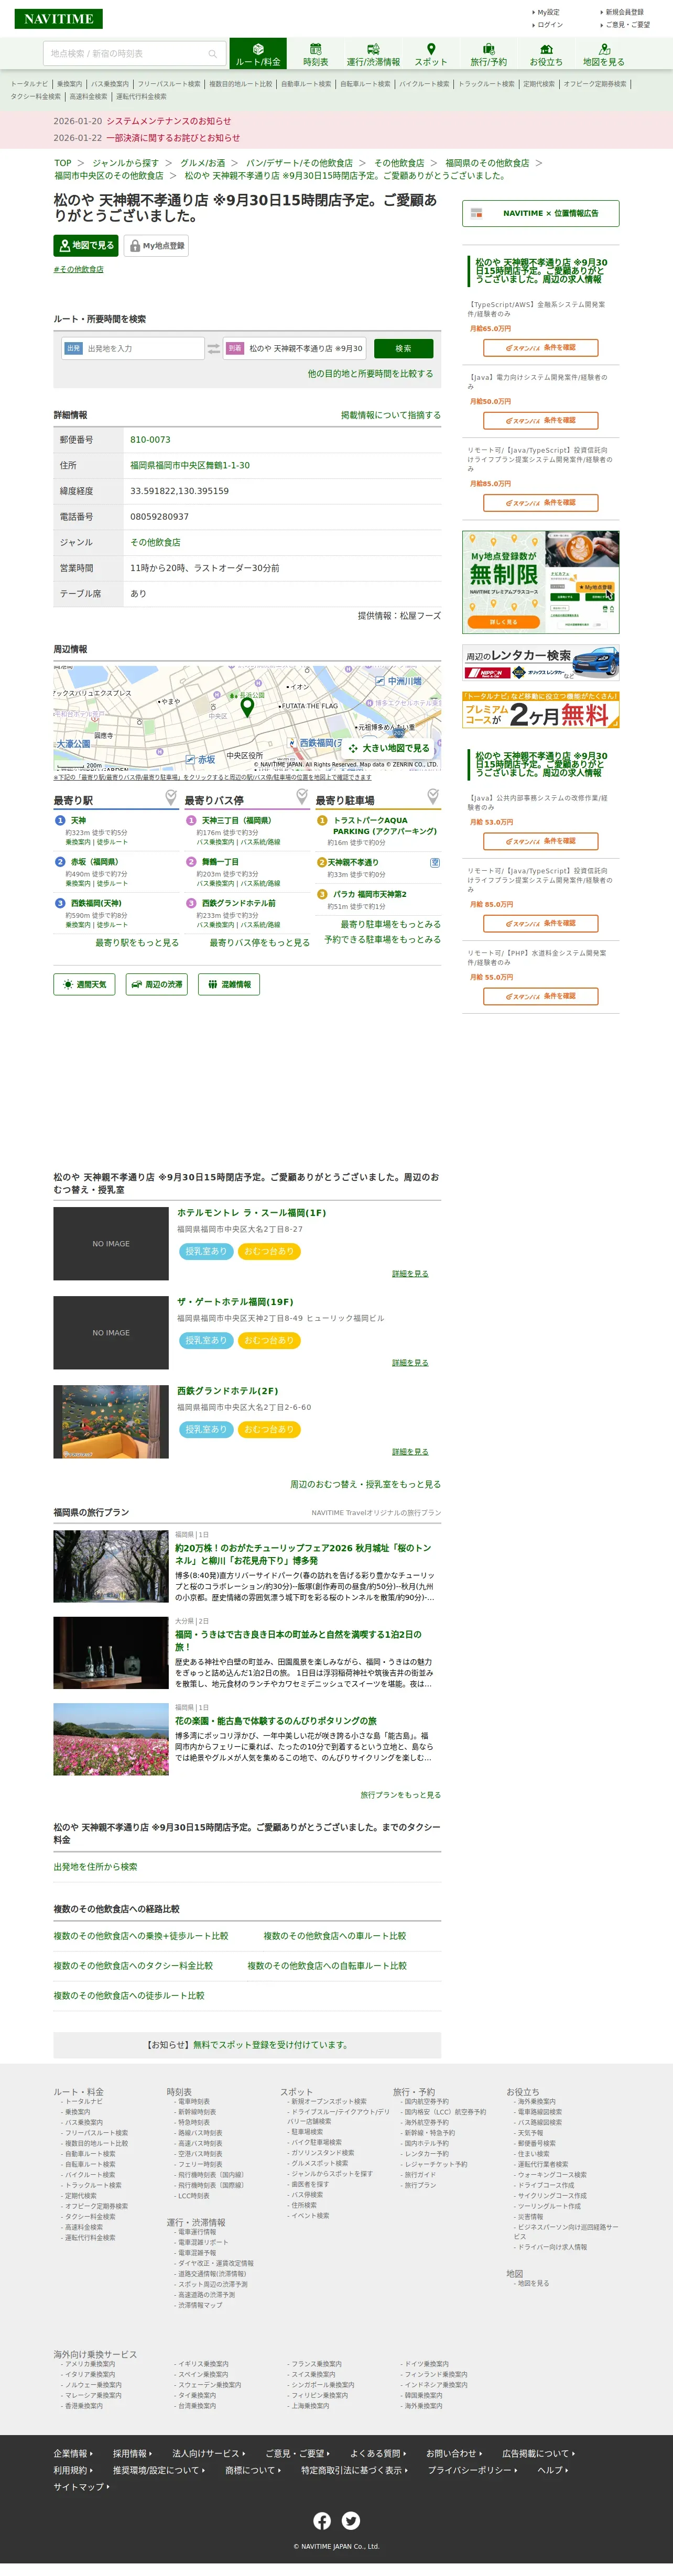Select parking パラカ 福岡市天神第2
673x2576 pixels.
click(x=369, y=894)
